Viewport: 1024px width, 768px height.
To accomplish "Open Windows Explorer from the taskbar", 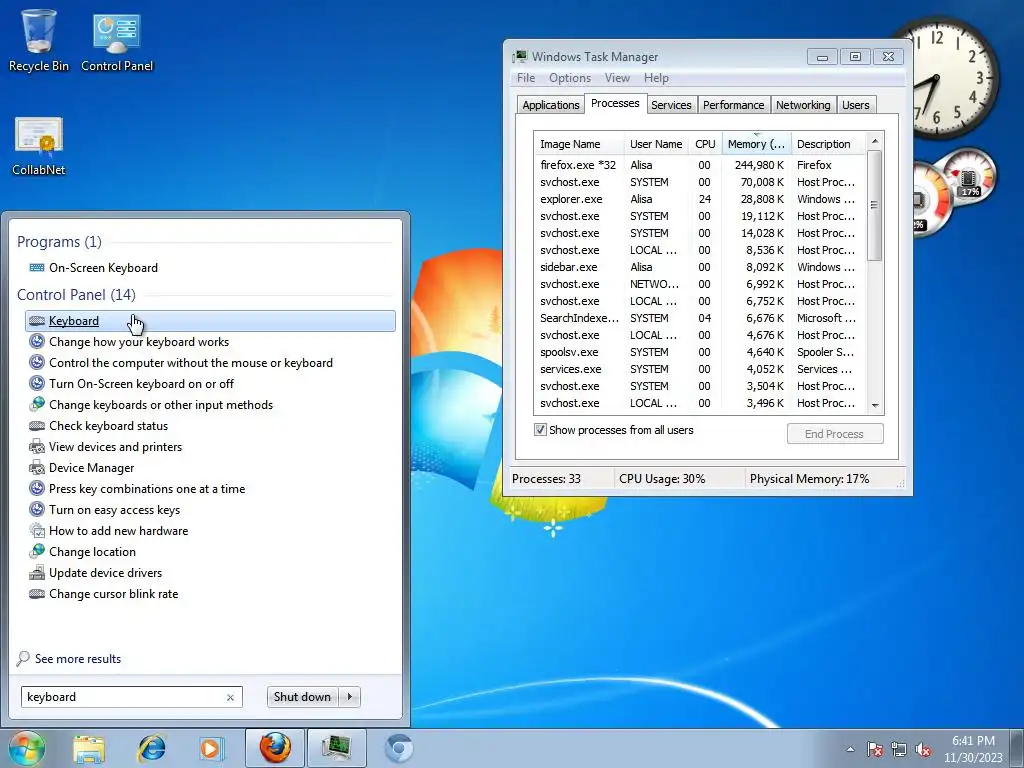I will point(89,748).
